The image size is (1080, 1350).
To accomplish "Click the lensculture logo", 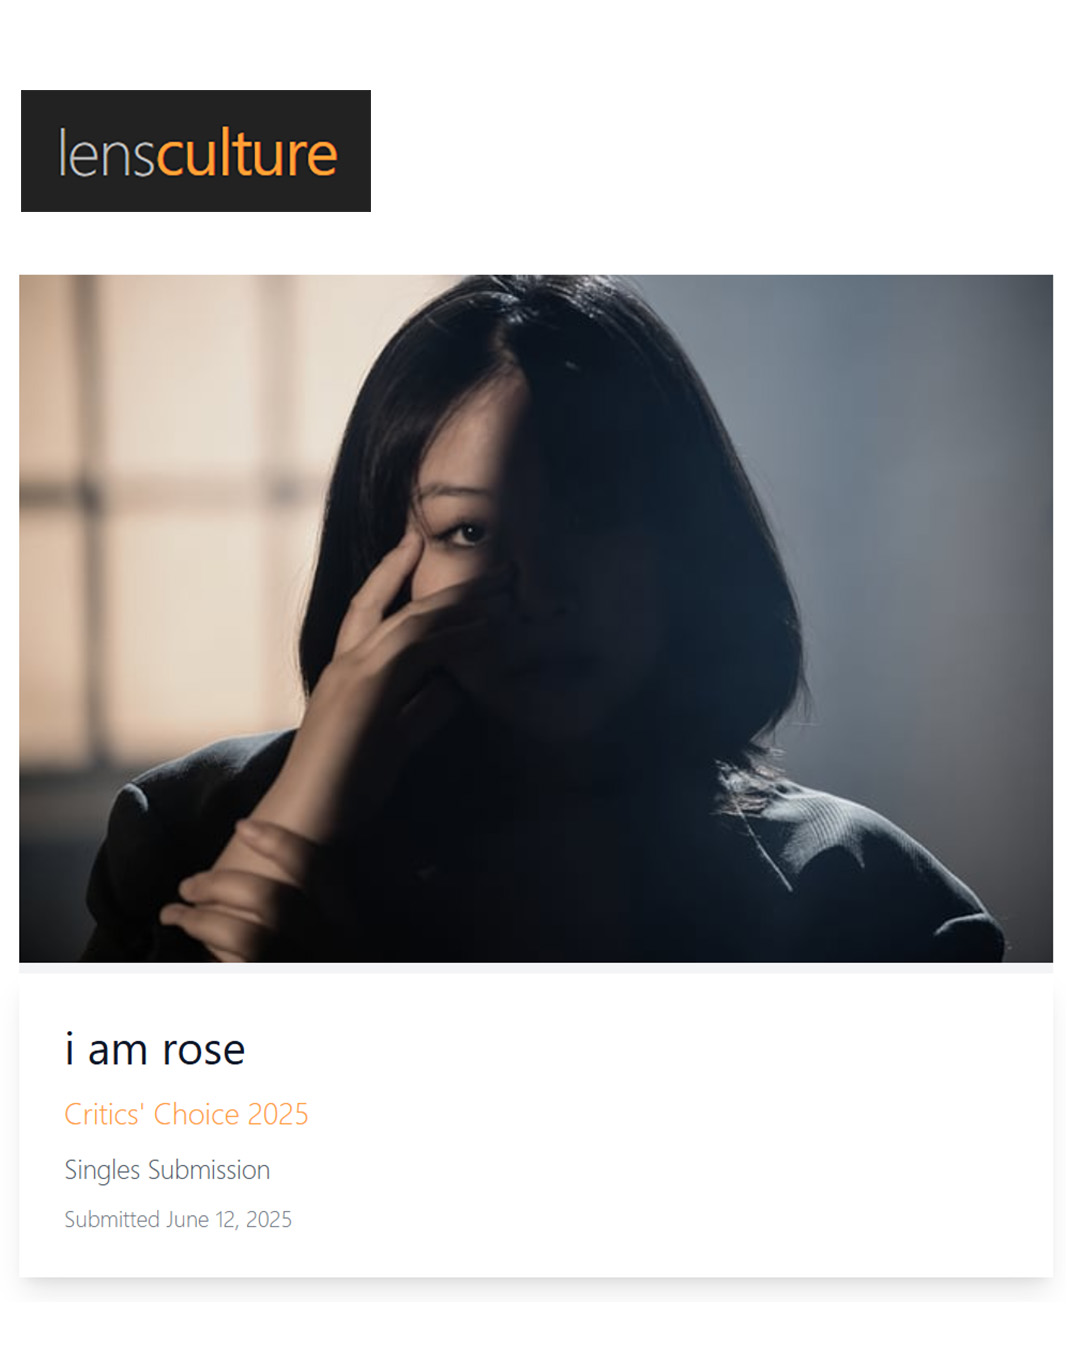I will [x=196, y=151].
